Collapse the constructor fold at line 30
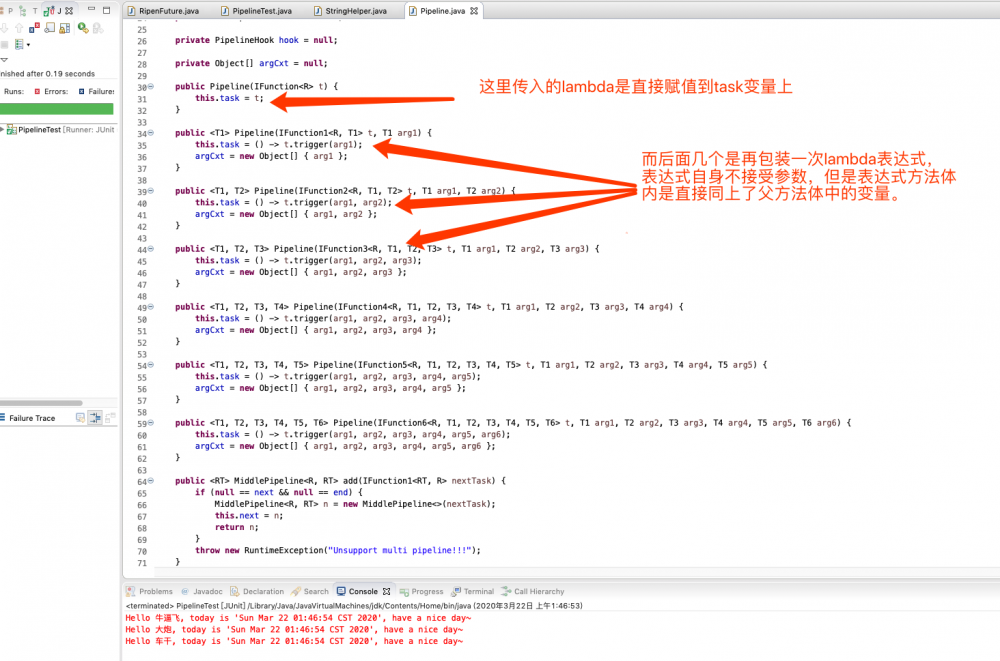This screenshot has width=1000, height=661. [x=151, y=87]
